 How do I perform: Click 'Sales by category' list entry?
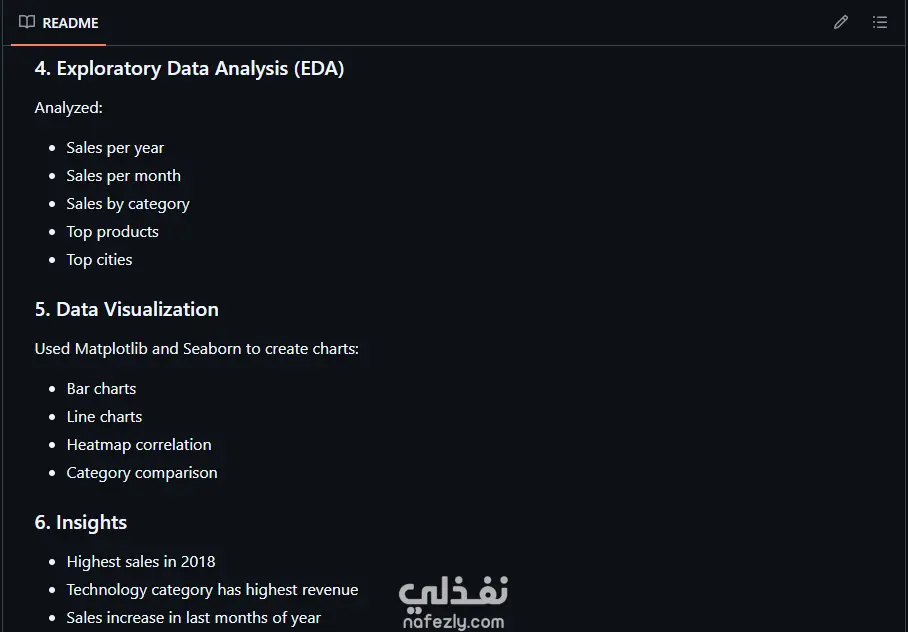coord(128,204)
